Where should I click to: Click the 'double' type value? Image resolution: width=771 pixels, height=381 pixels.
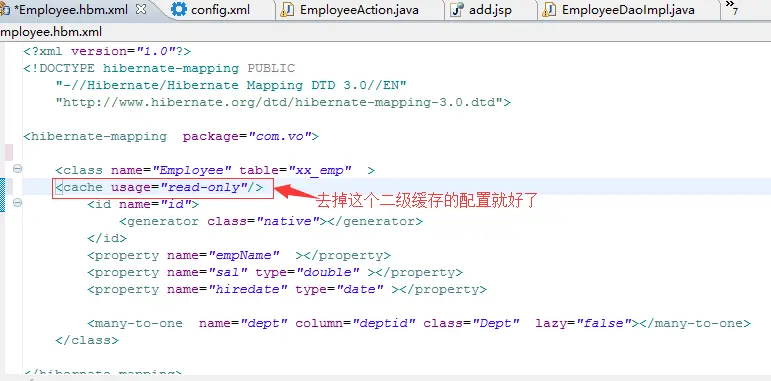point(327,272)
